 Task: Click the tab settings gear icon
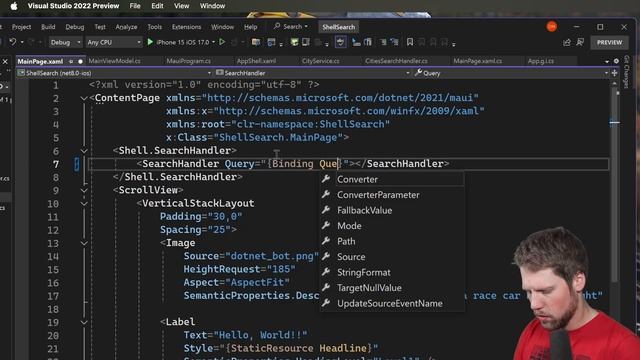click(616, 61)
